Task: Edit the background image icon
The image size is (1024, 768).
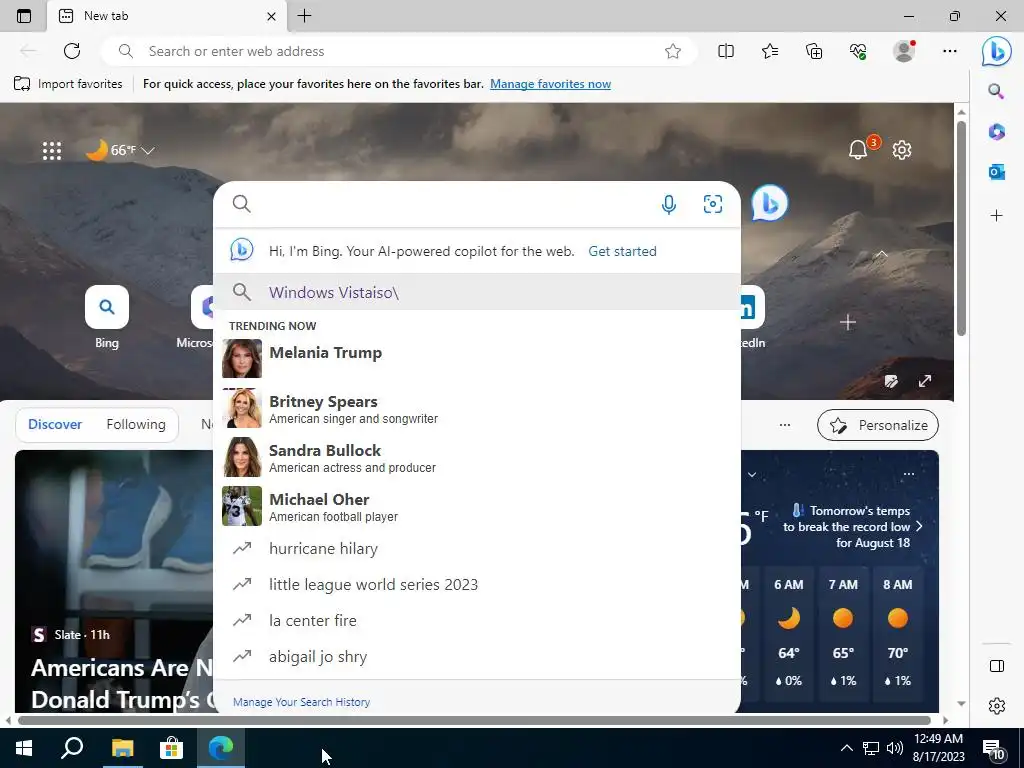Action: tap(891, 381)
